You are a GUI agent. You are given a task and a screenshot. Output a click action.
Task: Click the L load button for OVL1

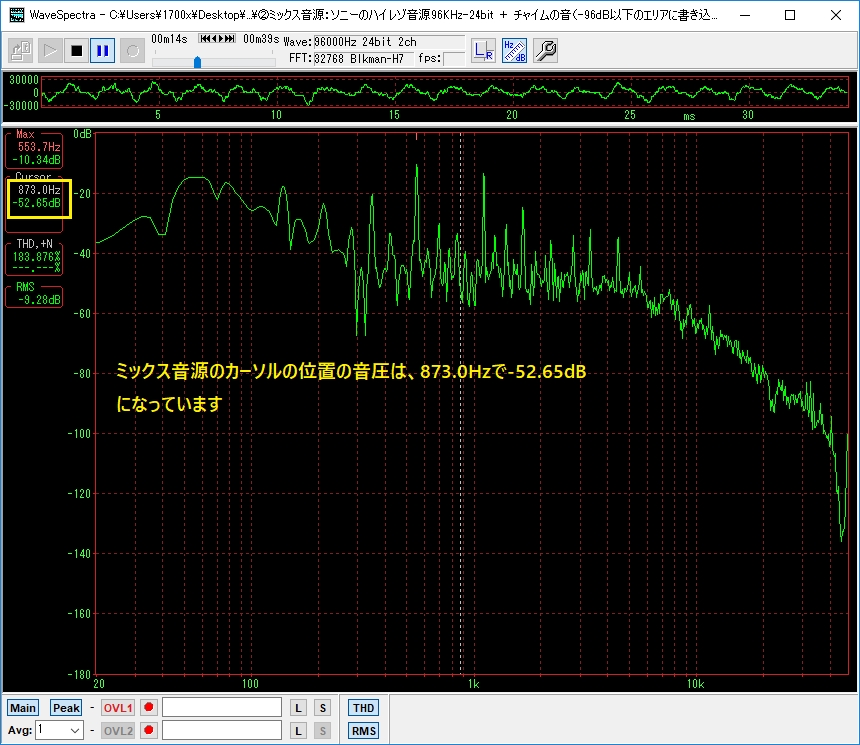point(298,708)
